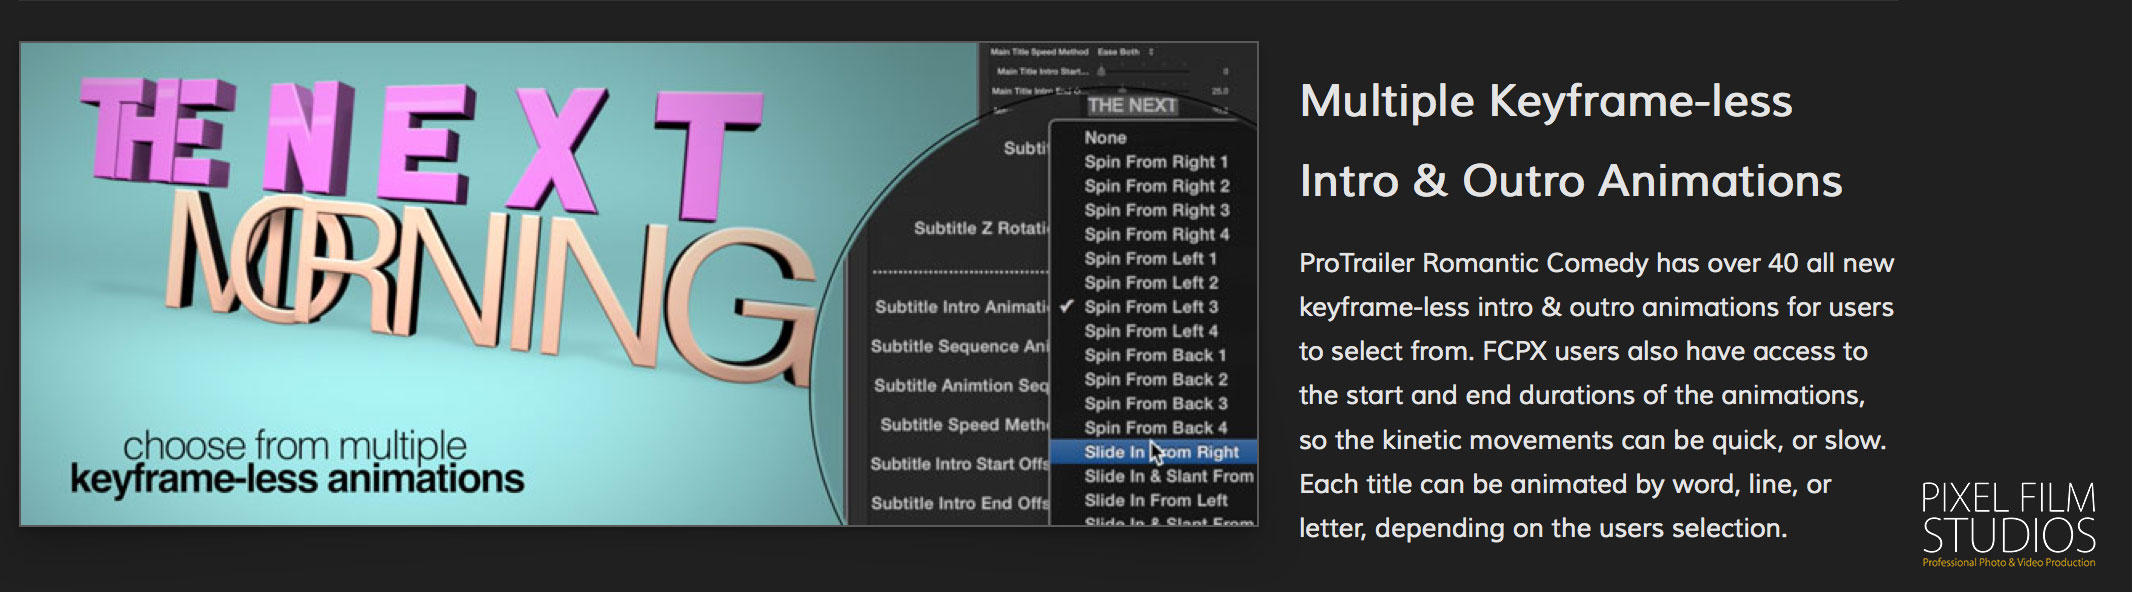Click the Subtitle Animtion Seq parameter label
This screenshot has height=592, width=2132.
(961, 385)
